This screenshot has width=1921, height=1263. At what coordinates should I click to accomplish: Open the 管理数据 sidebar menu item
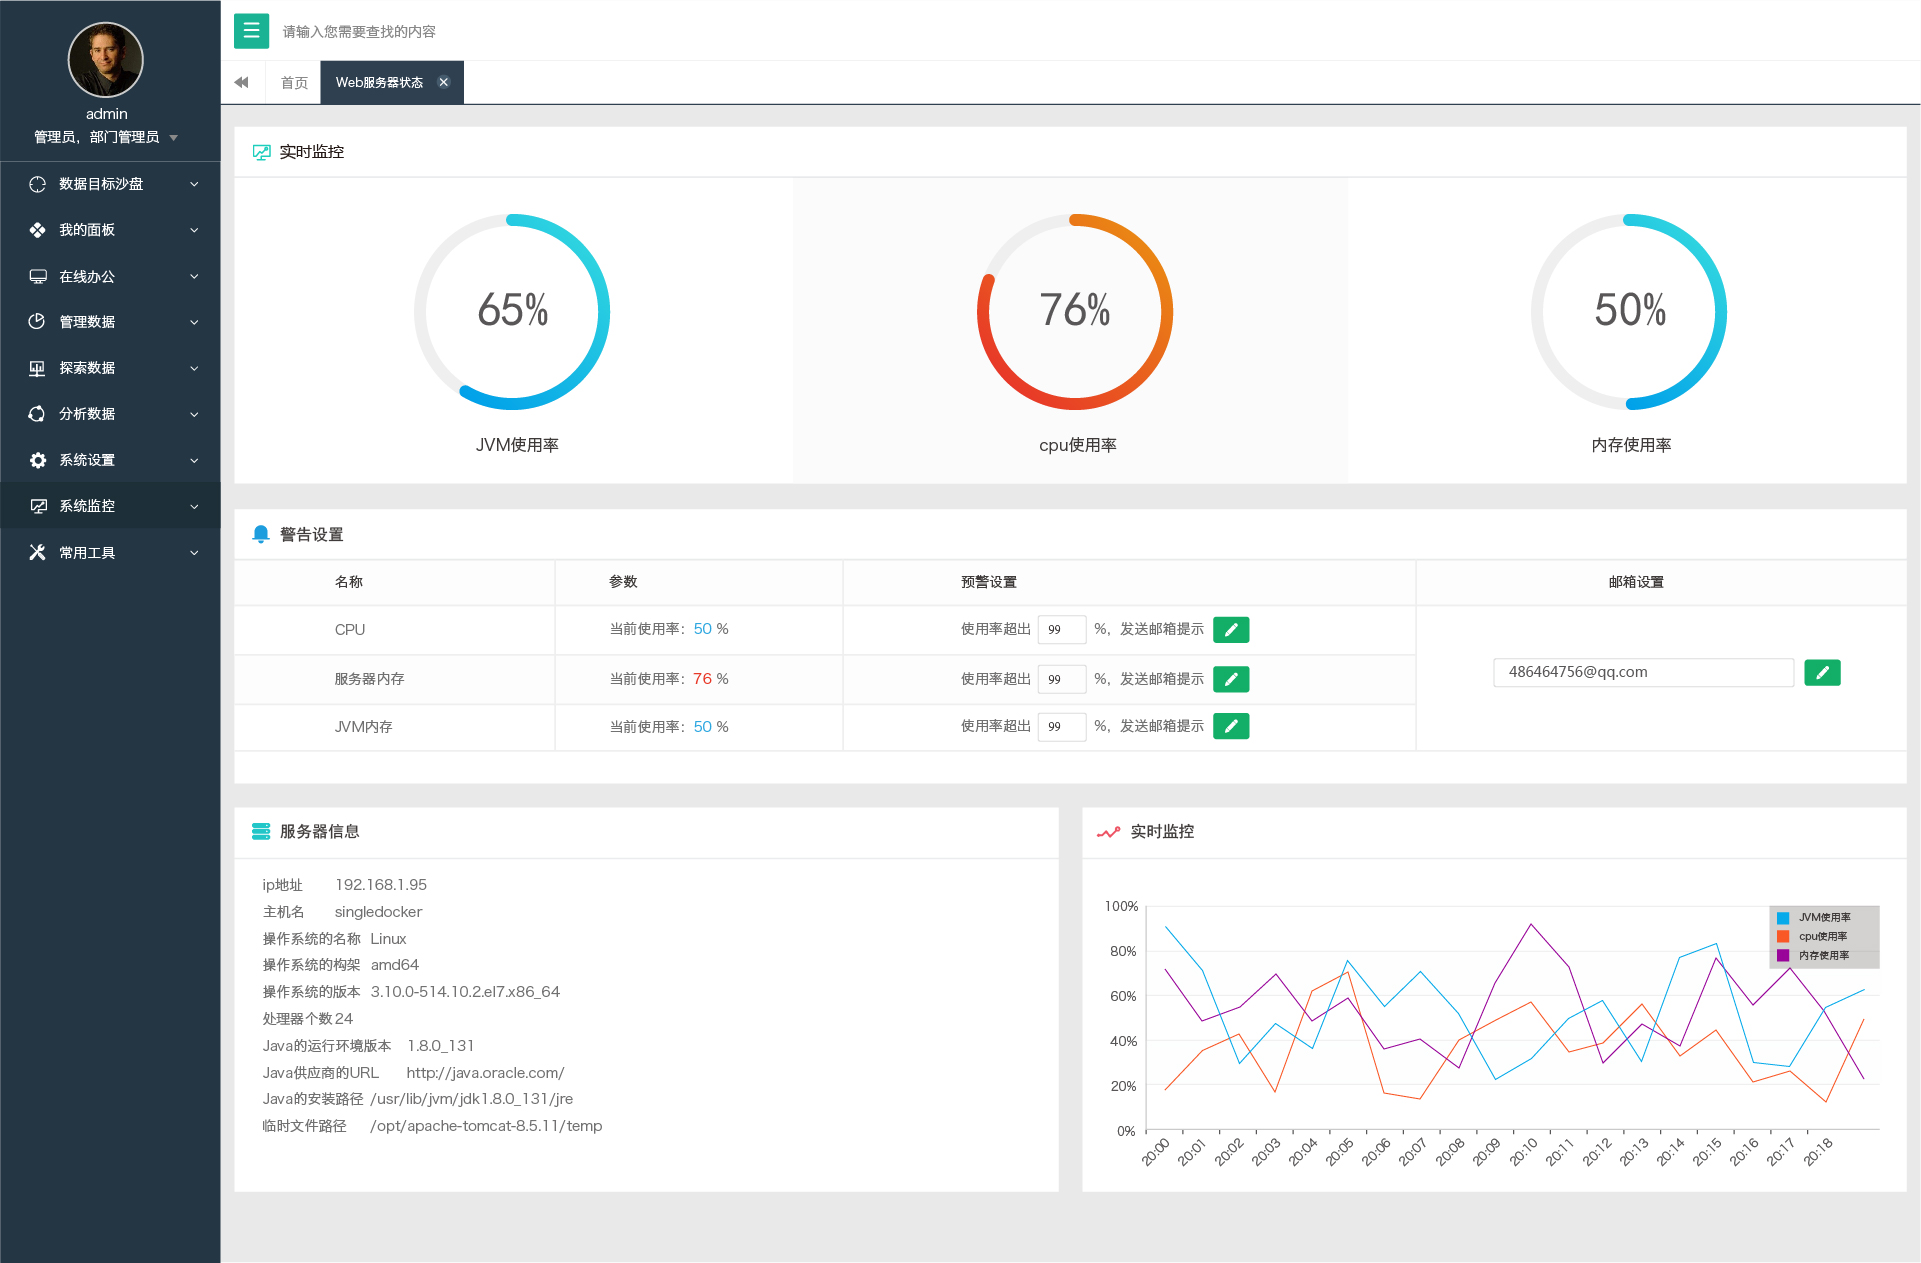coord(87,322)
